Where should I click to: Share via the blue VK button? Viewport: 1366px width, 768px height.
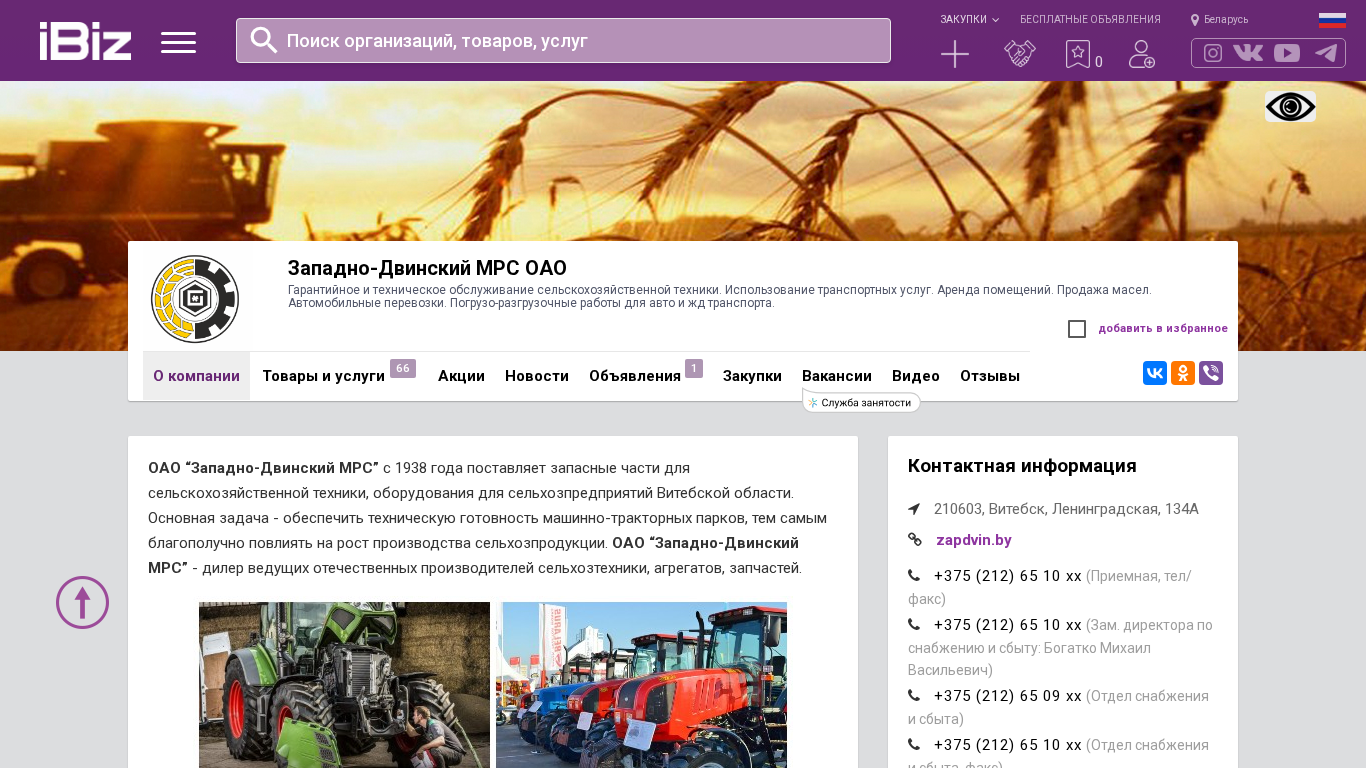[x=1155, y=373]
